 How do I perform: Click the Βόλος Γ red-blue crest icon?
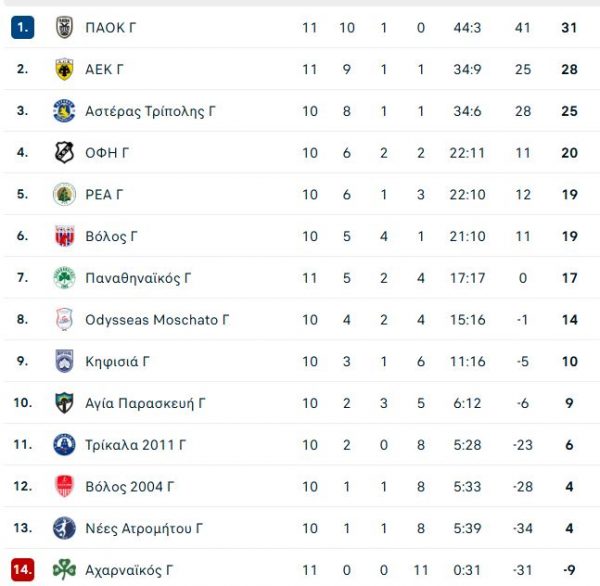click(64, 236)
